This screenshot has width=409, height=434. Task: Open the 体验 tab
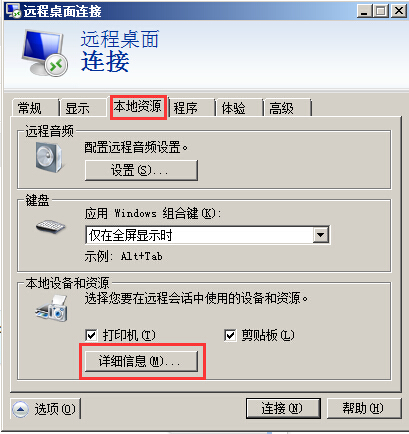point(239,108)
